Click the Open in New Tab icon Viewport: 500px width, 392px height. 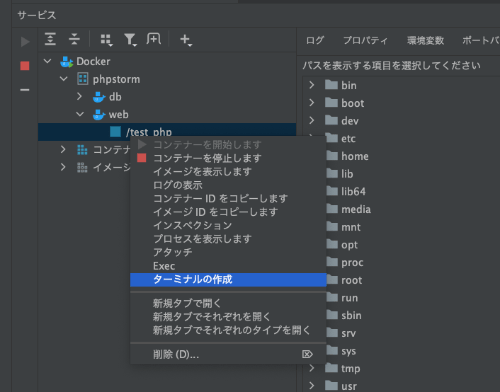pyautogui.click(x=154, y=39)
